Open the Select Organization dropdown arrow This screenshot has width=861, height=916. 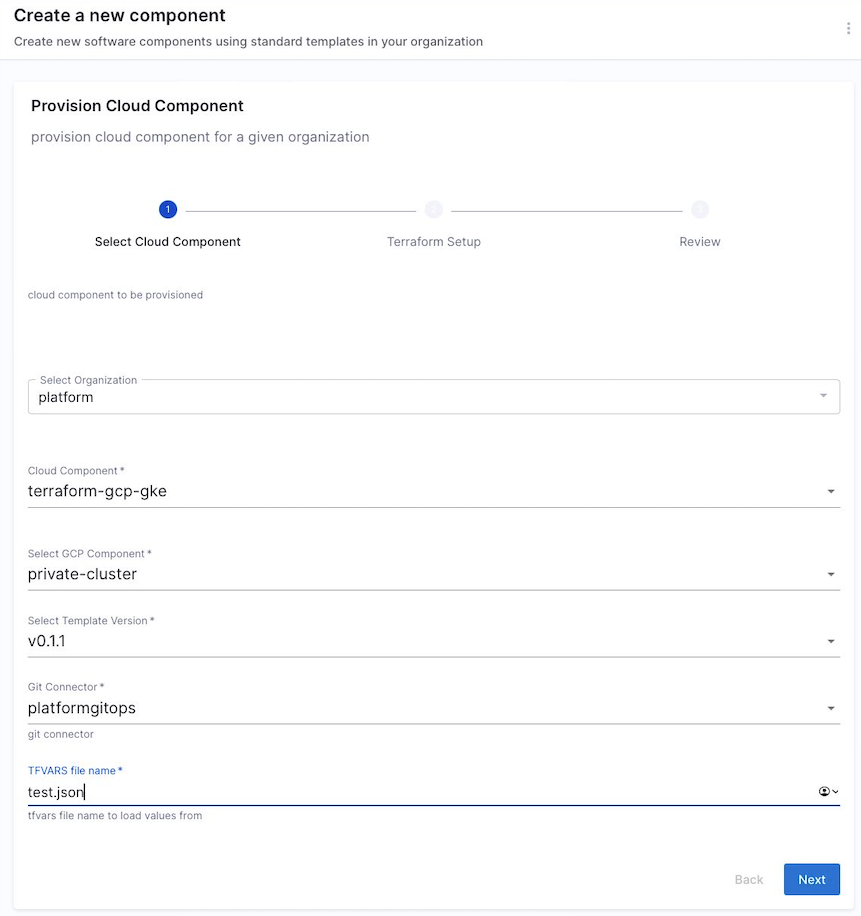[823, 395]
